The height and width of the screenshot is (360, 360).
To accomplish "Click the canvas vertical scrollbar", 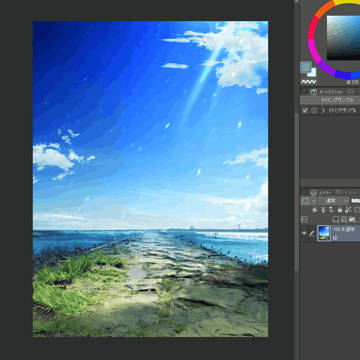I will click(x=296, y=192).
